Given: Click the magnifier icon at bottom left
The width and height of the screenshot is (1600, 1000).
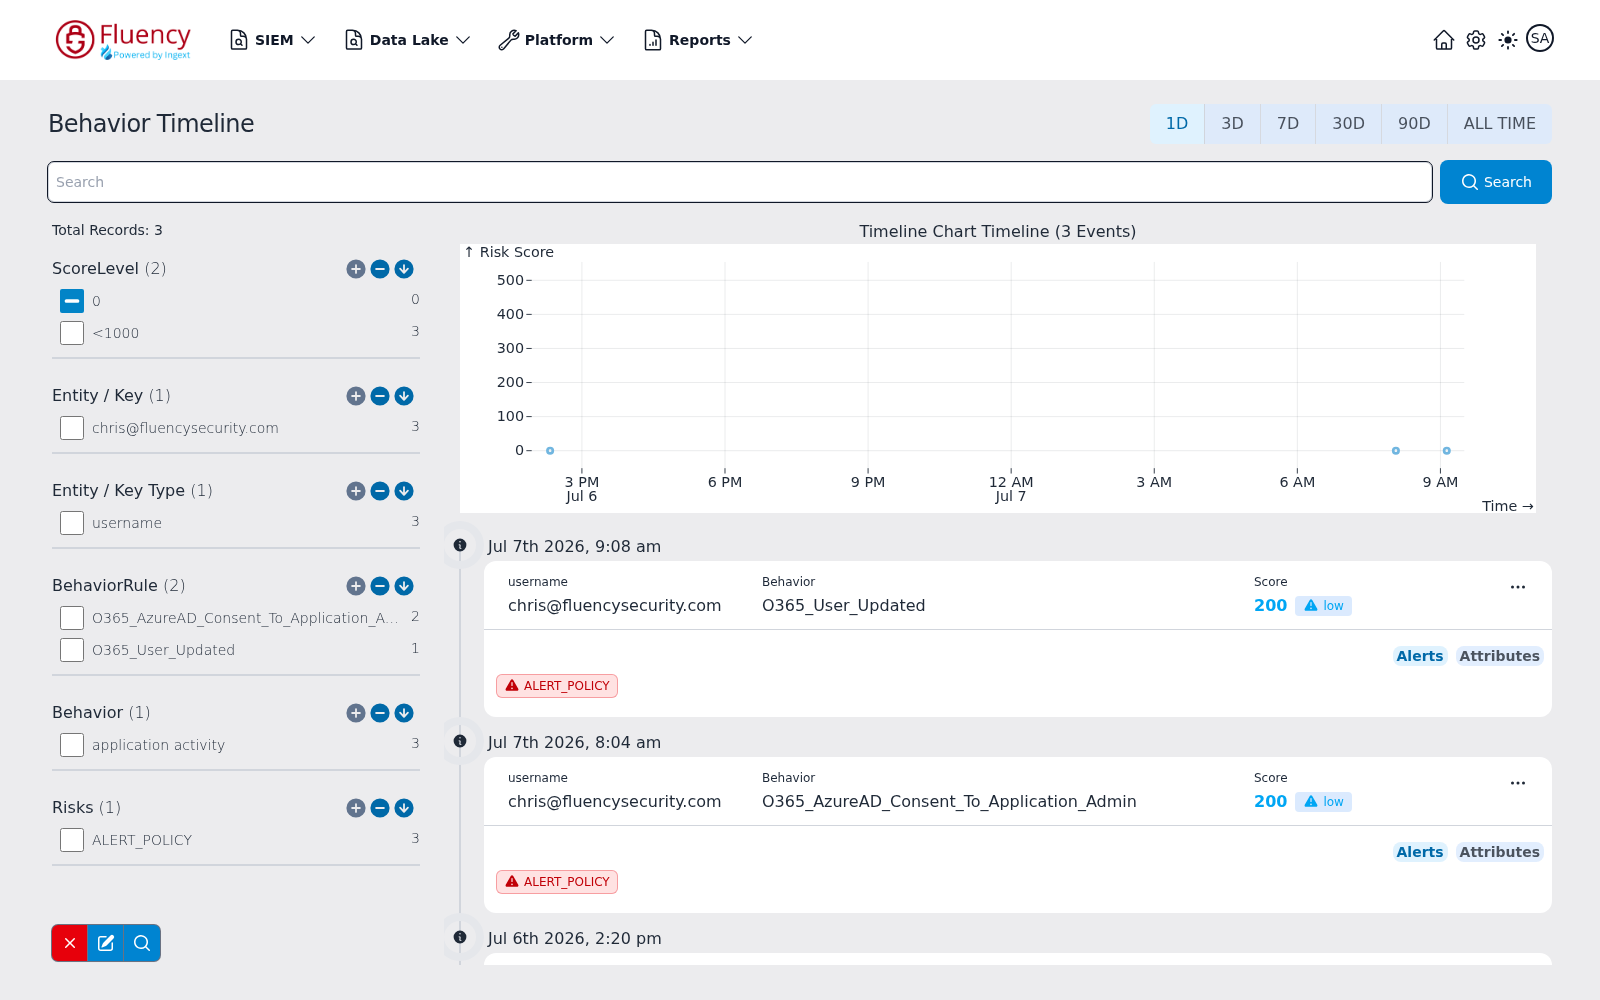Looking at the screenshot, I should click(x=142, y=943).
